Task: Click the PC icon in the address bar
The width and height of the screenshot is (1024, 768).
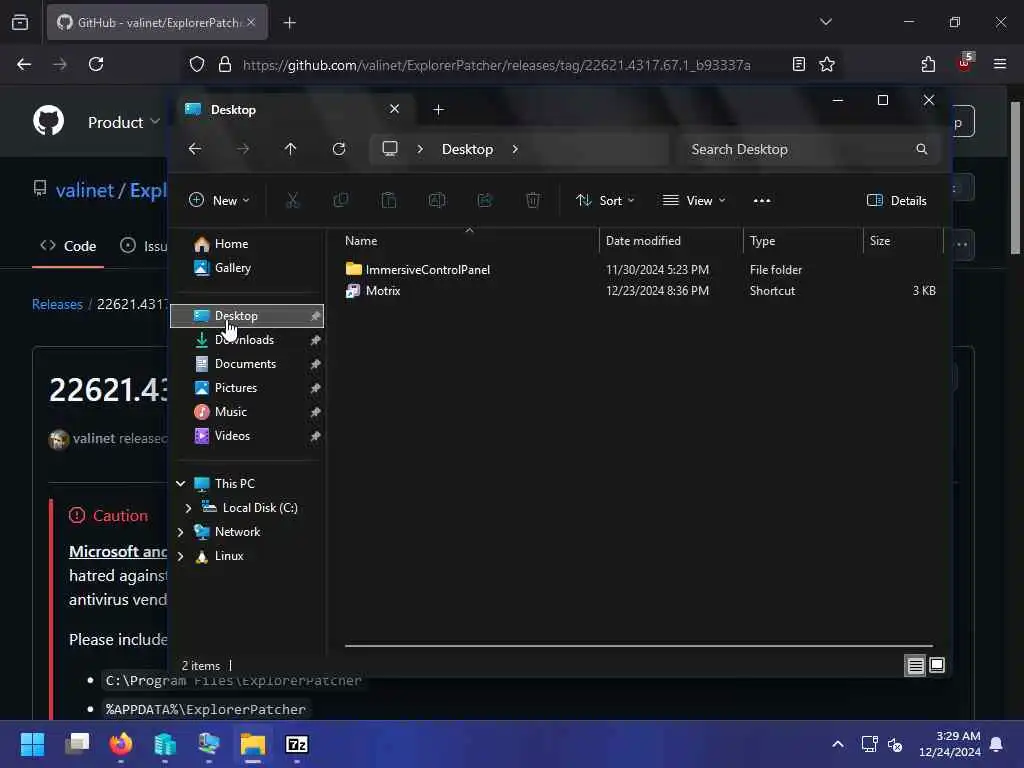Action: 390,149
